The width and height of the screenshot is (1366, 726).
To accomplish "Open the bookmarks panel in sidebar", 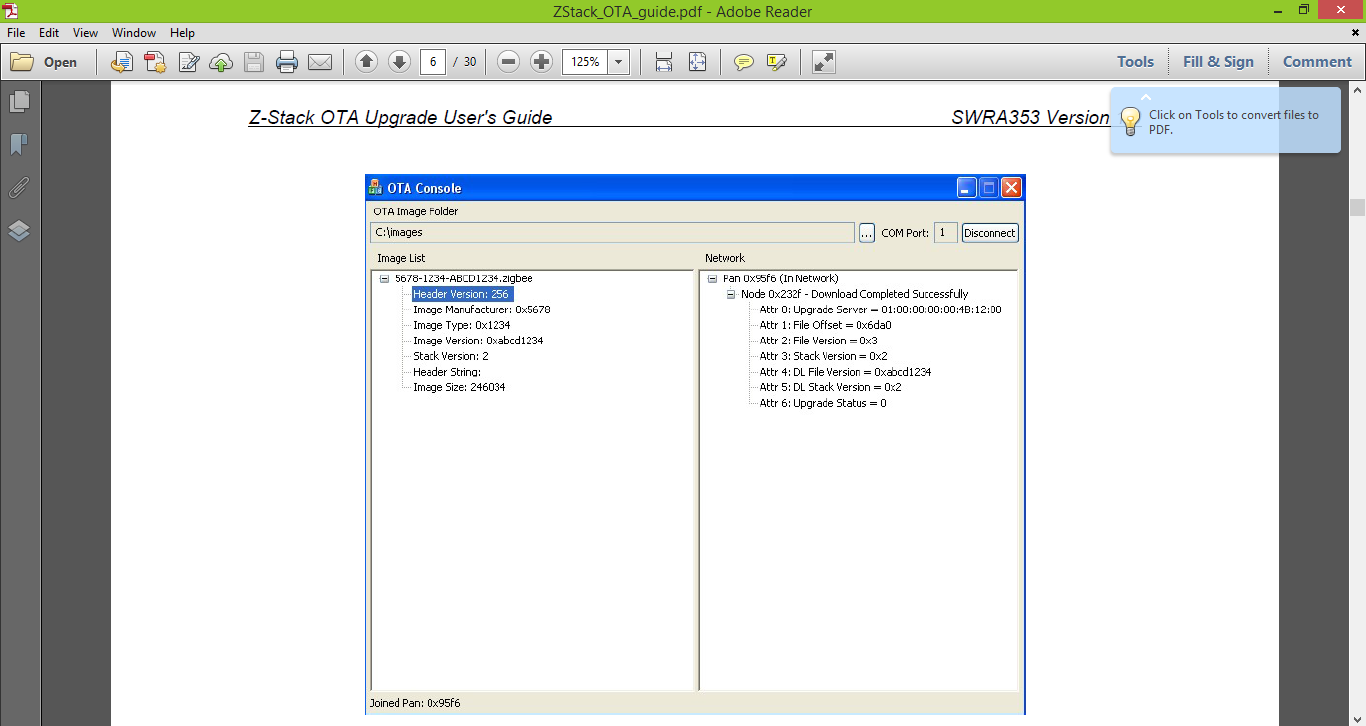I will (19, 145).
